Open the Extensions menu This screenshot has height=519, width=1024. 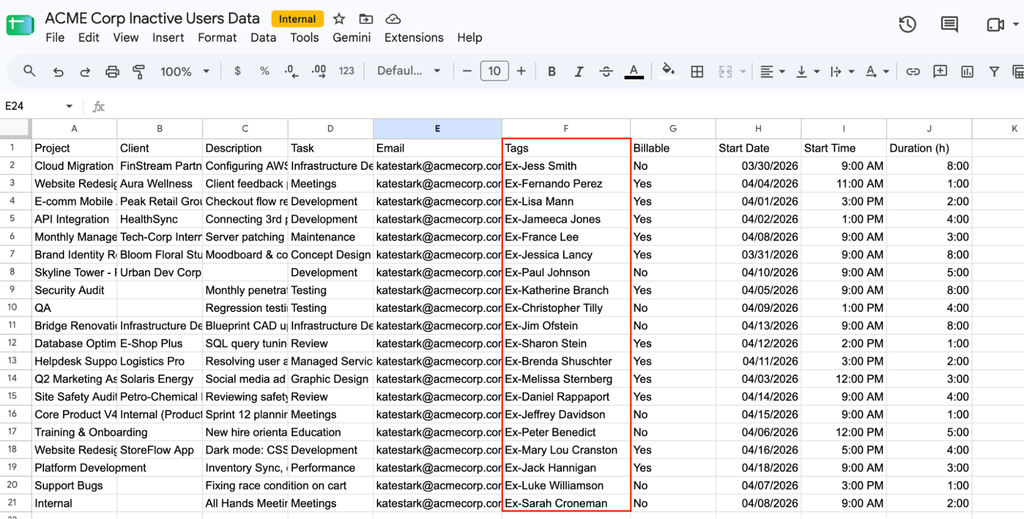[414, 38]
